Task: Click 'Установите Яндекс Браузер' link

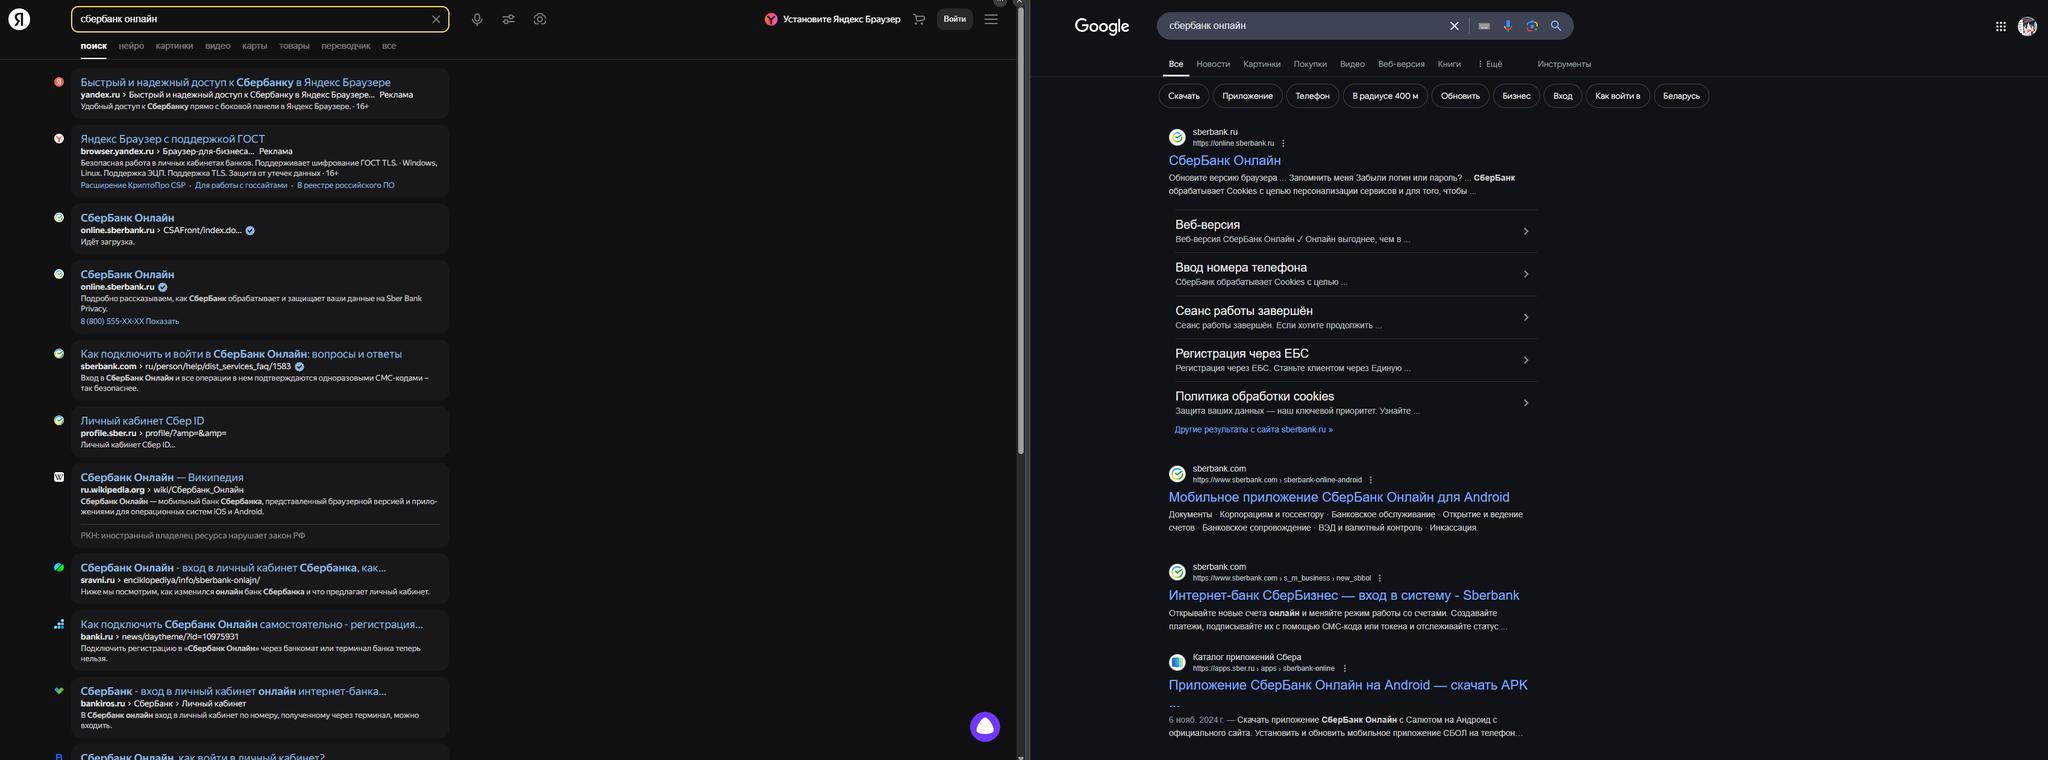Action: click(x=841, y=19)
